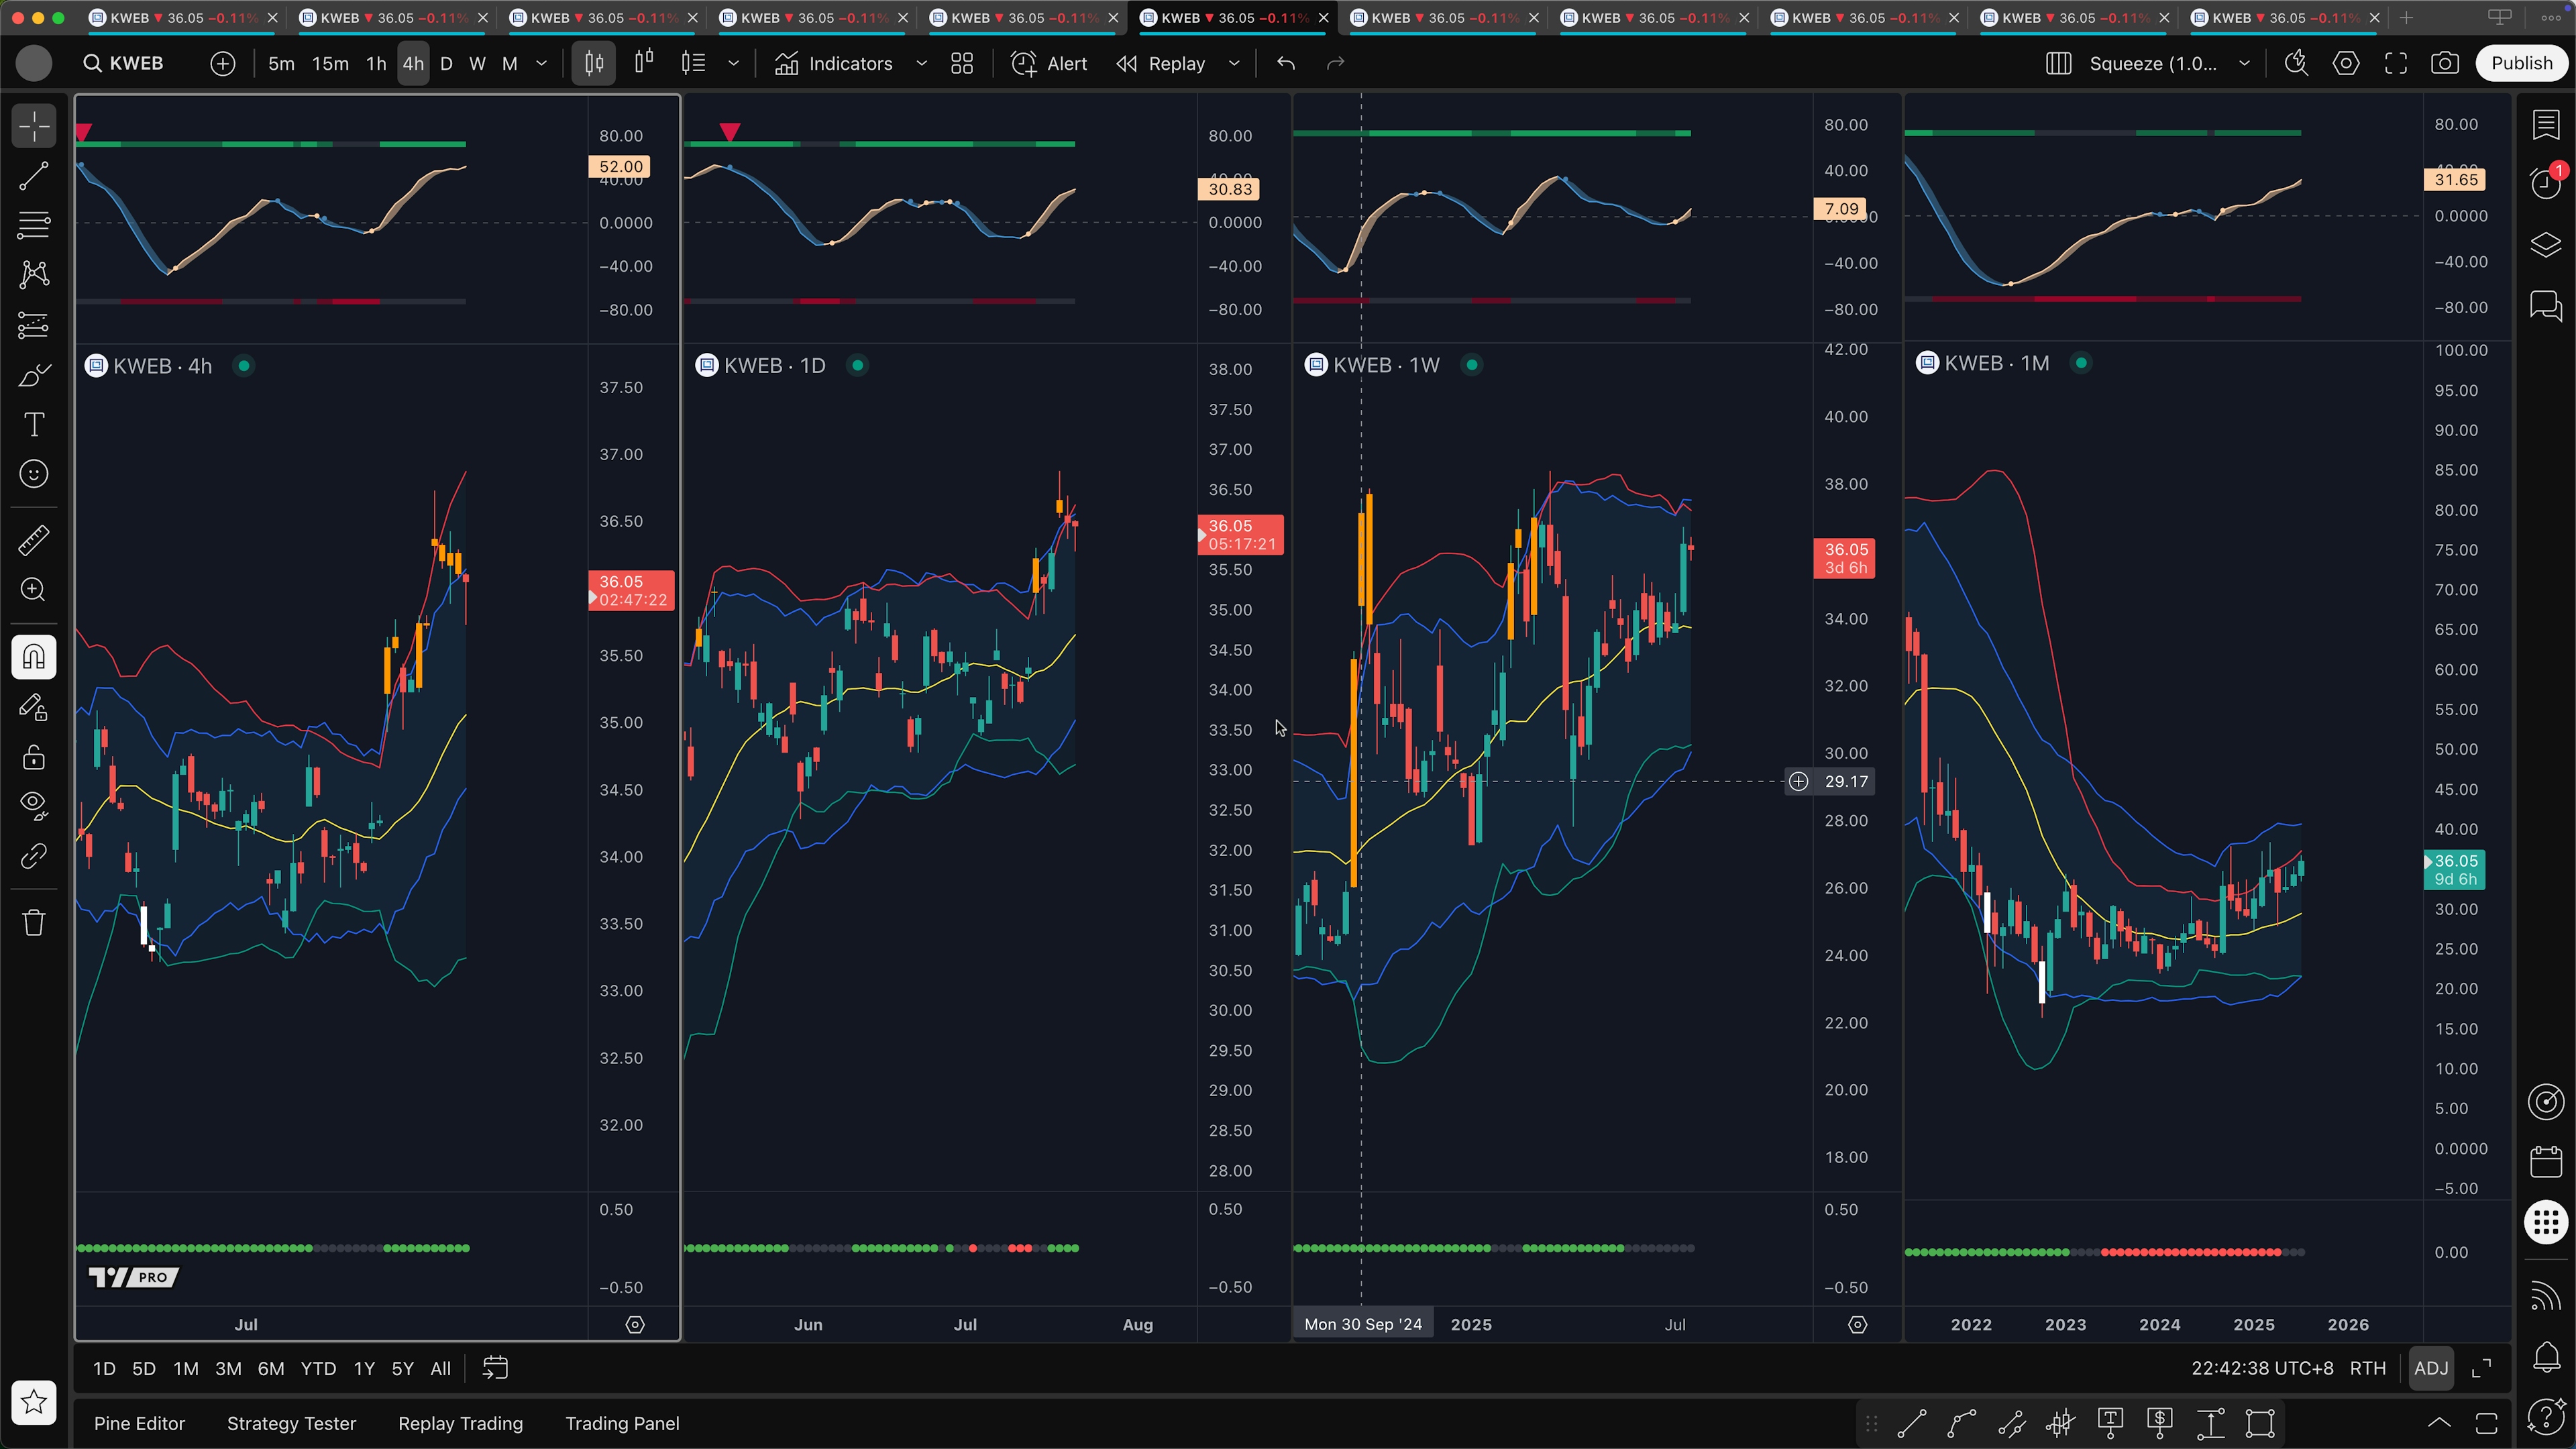The width and height of the screenshot is (2576, 1449).
Task: Click the KWEB symbol search
Action: (x=124, y=64)
